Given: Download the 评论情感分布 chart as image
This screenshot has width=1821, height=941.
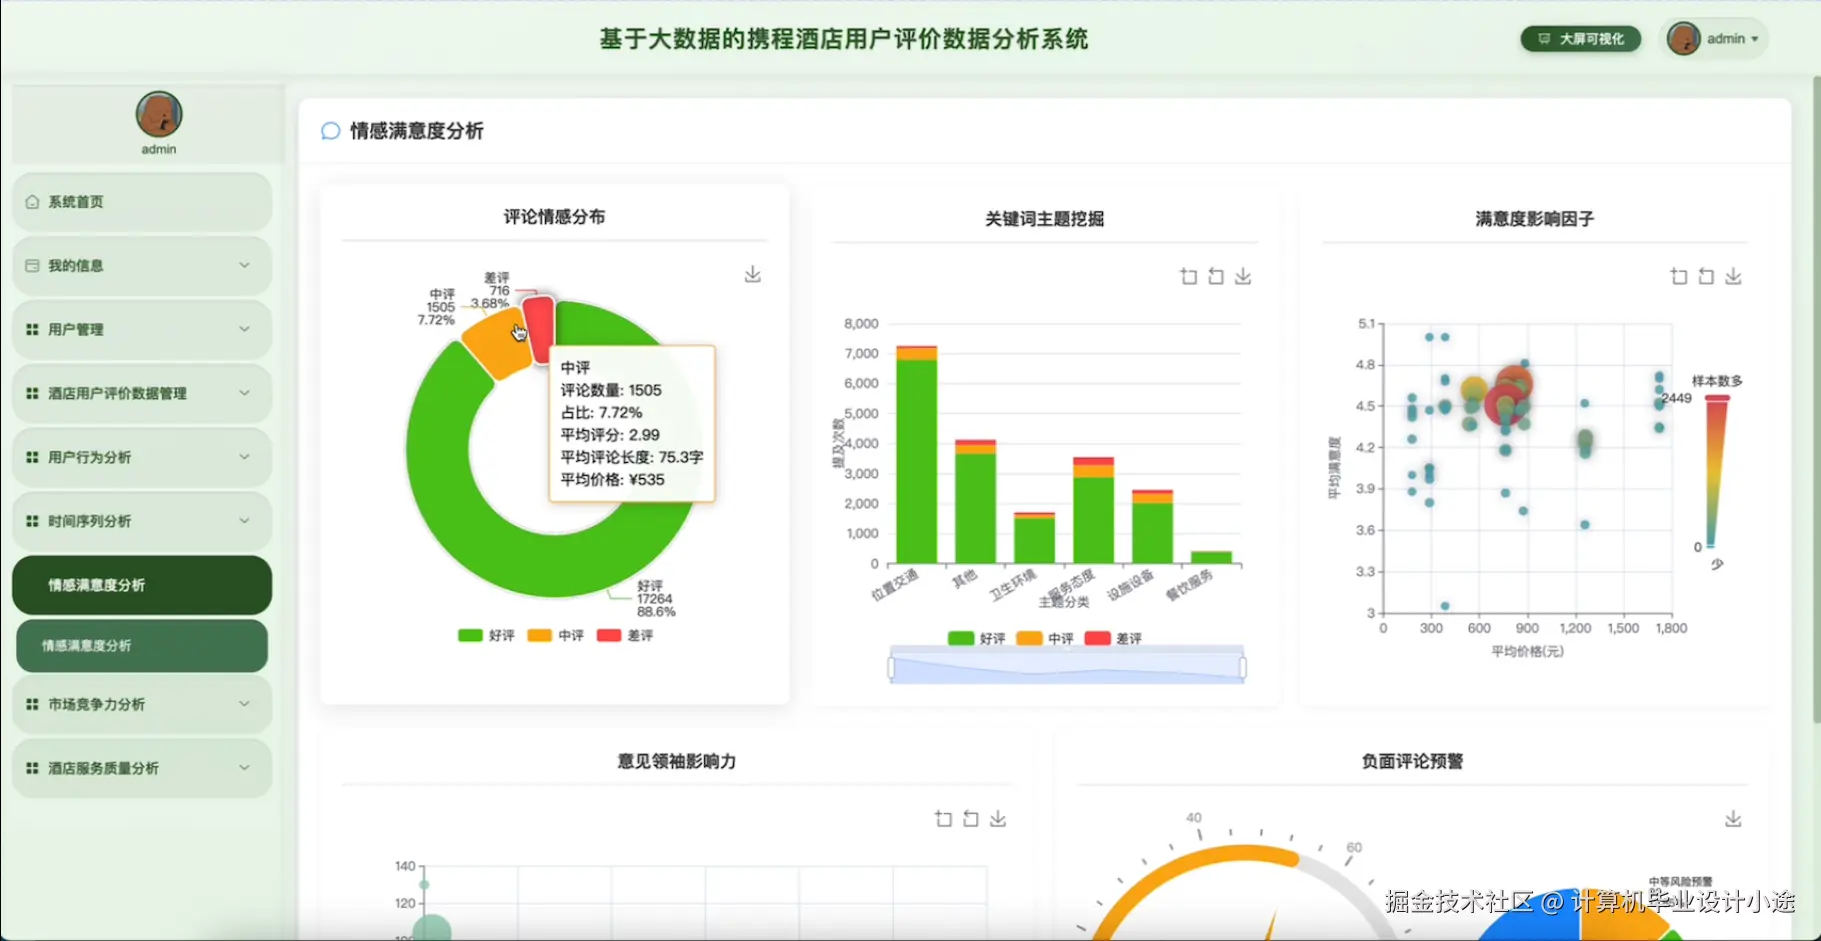Looking at the screenshot, I should tap(752, 274).
